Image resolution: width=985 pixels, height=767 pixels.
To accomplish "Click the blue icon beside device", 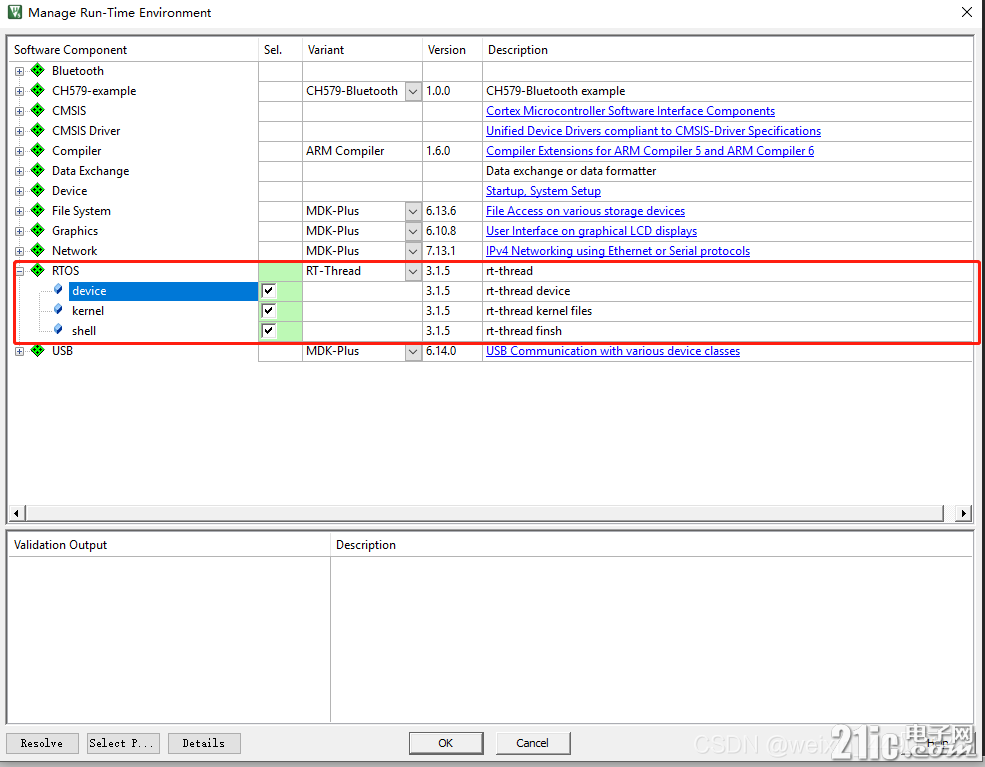I will 58,290.
